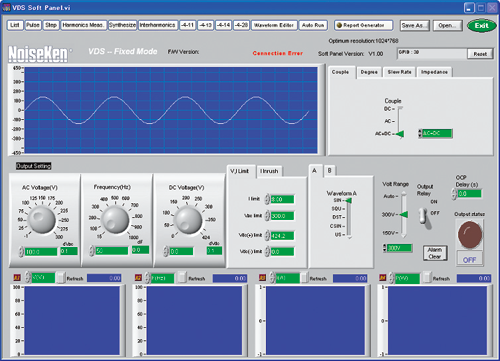Screen dimensions: 500x361
Task: Click the Save As button
Action: (414, 26)
